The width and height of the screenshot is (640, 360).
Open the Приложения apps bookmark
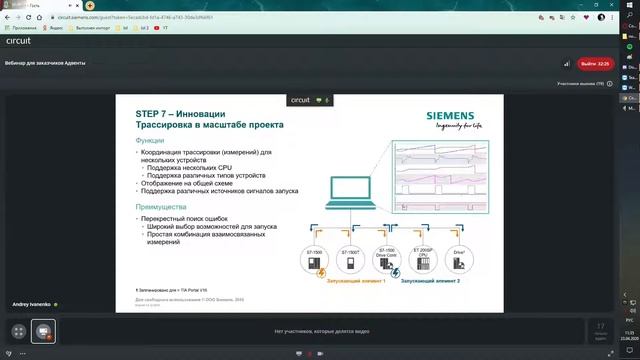(x=20, y=28)
